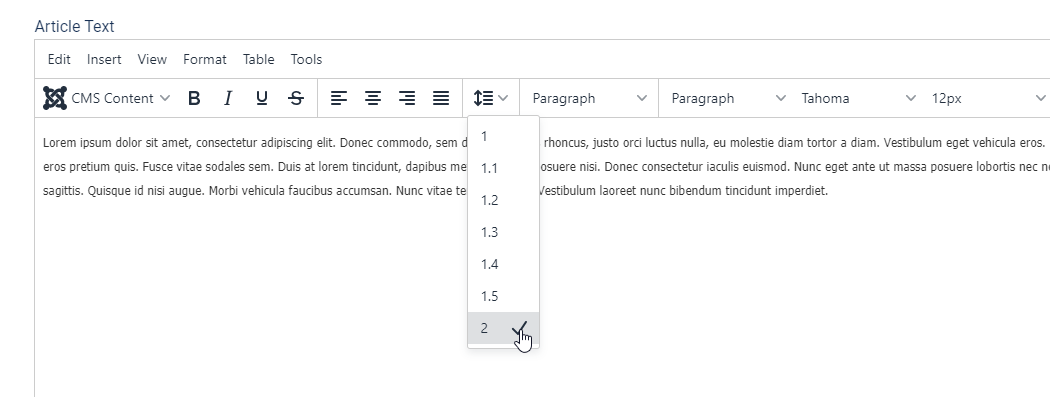Justify text alignment
This screenshot has width=1050, height=397.
(441, 98)
